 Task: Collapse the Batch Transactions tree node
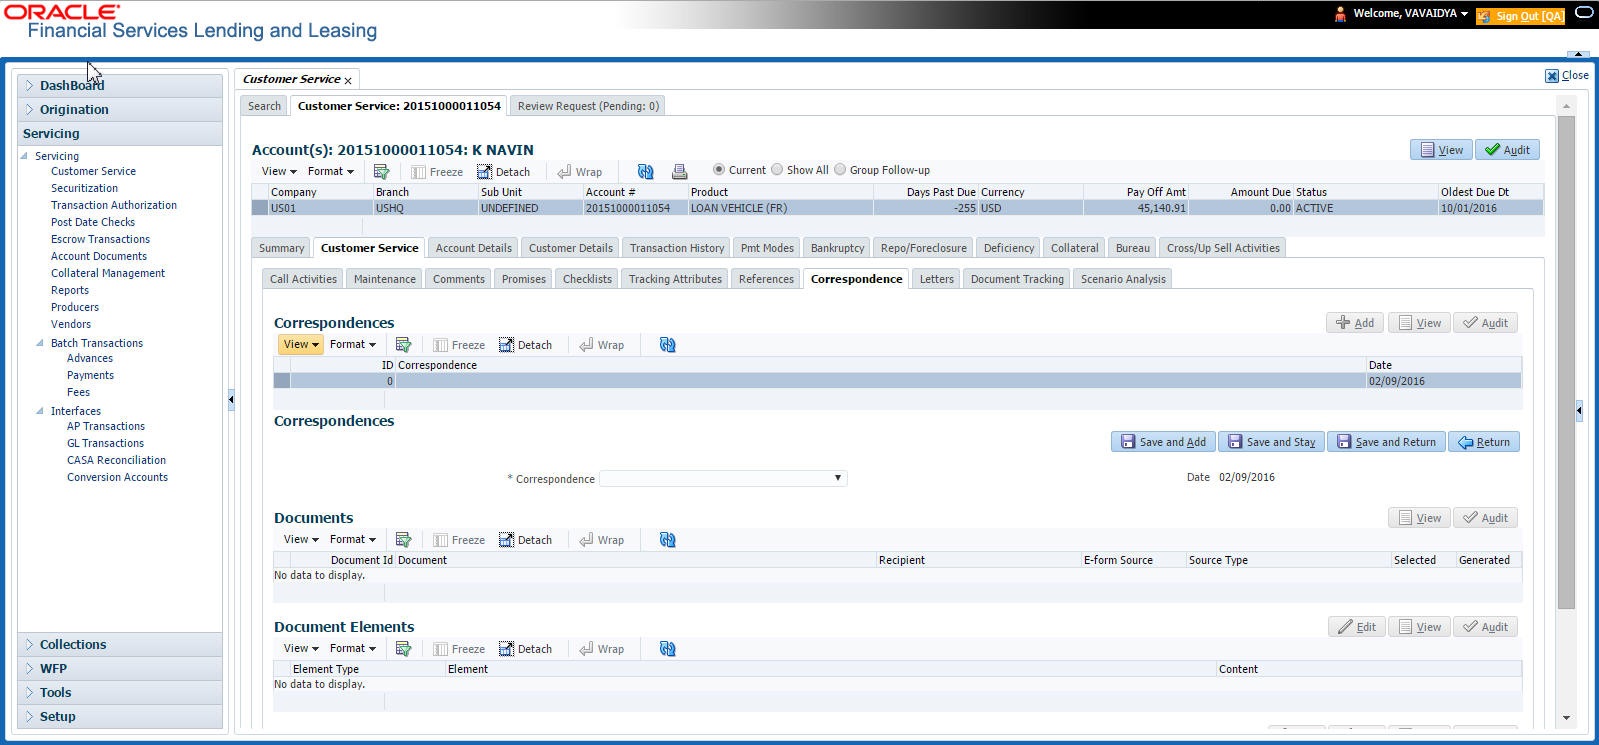click(x=40, y=343)
